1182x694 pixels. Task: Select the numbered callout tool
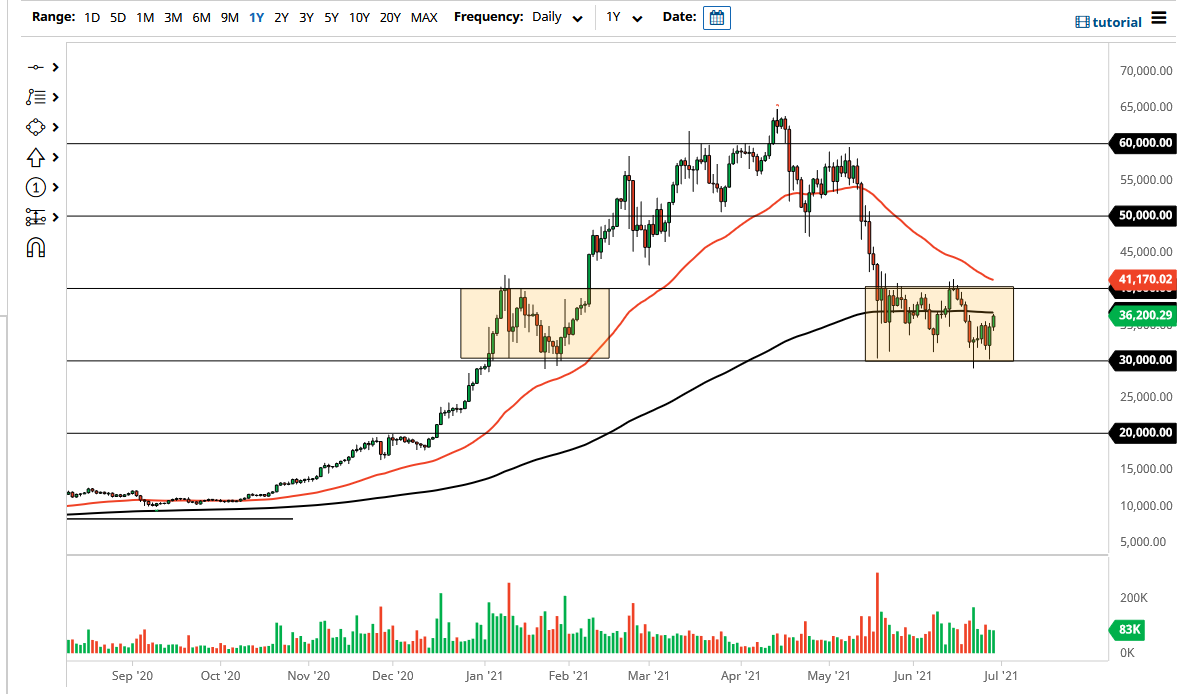click(x=36, y=187)
